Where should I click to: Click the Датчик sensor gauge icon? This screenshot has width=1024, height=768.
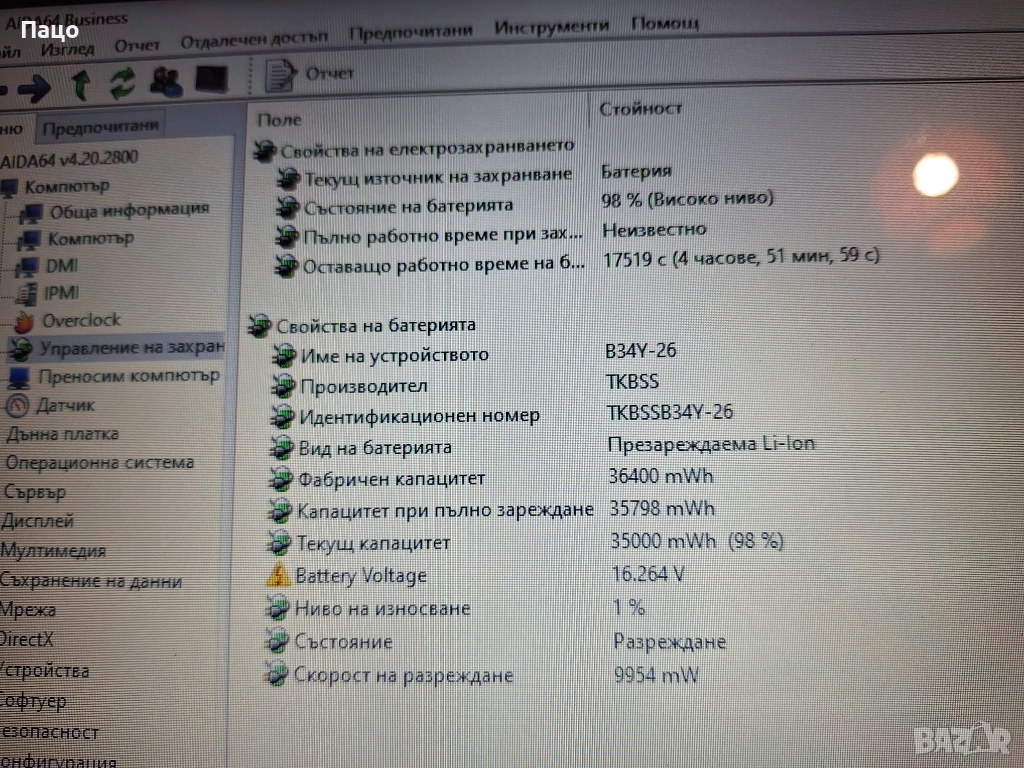[17, 405]
